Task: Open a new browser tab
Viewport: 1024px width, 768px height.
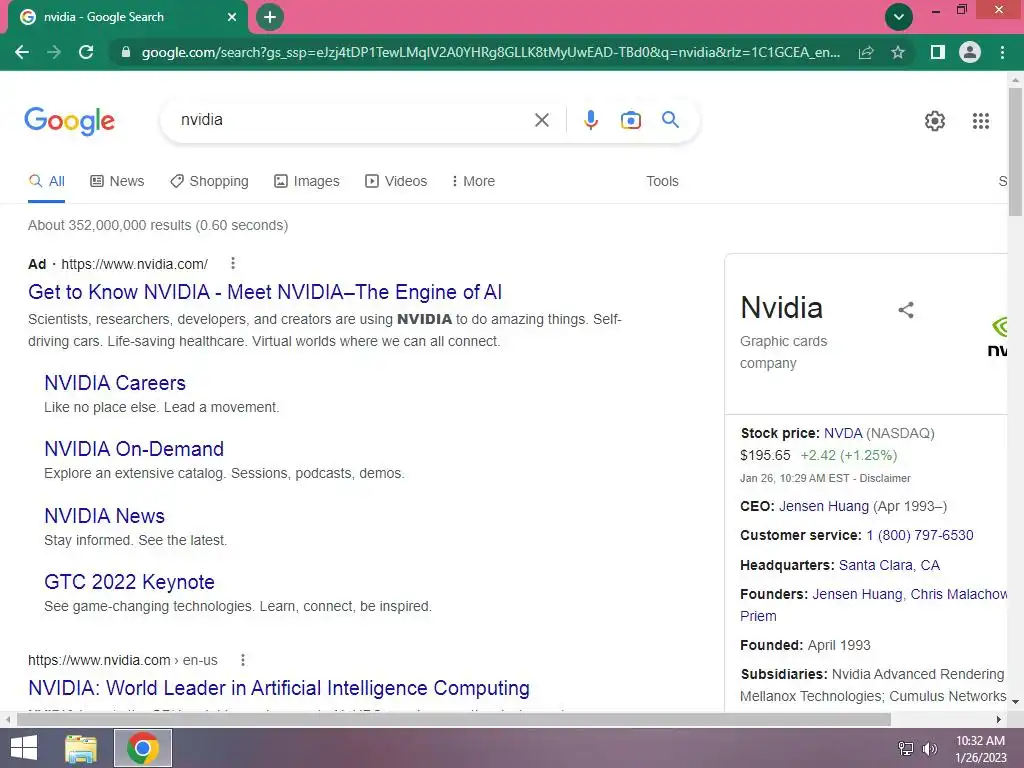Action: tap(270, 17)
